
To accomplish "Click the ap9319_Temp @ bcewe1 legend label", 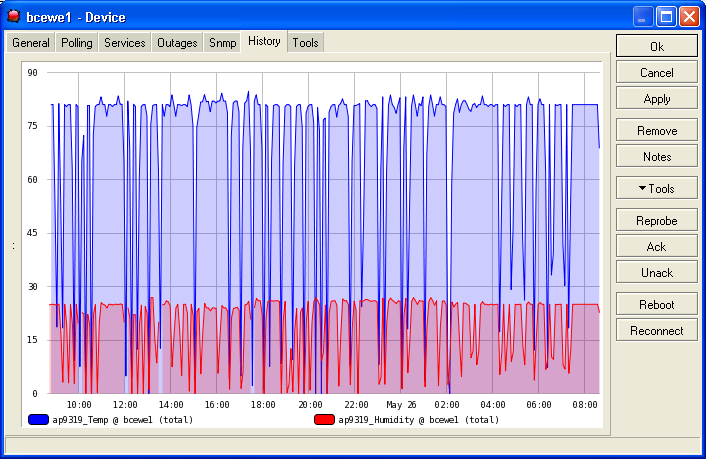I will point(122,420).
